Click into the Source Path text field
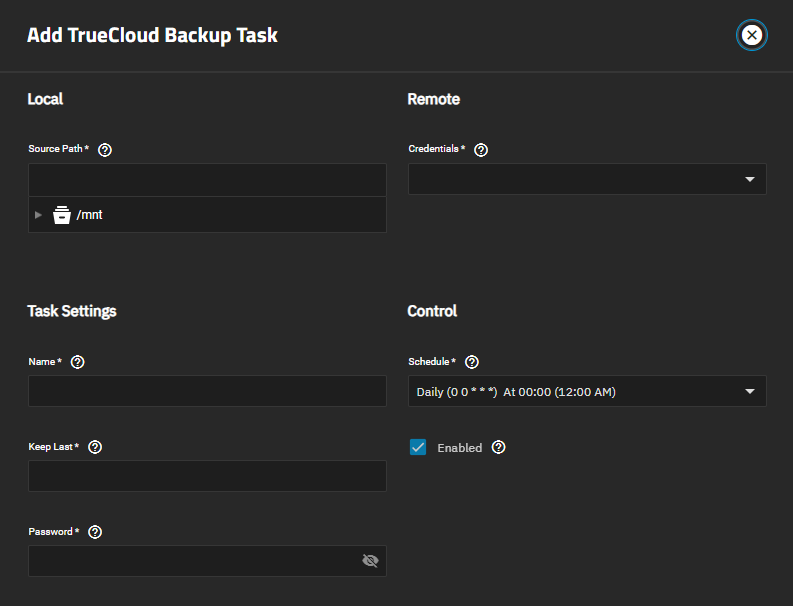793x606 pixels. coord(207,180)
